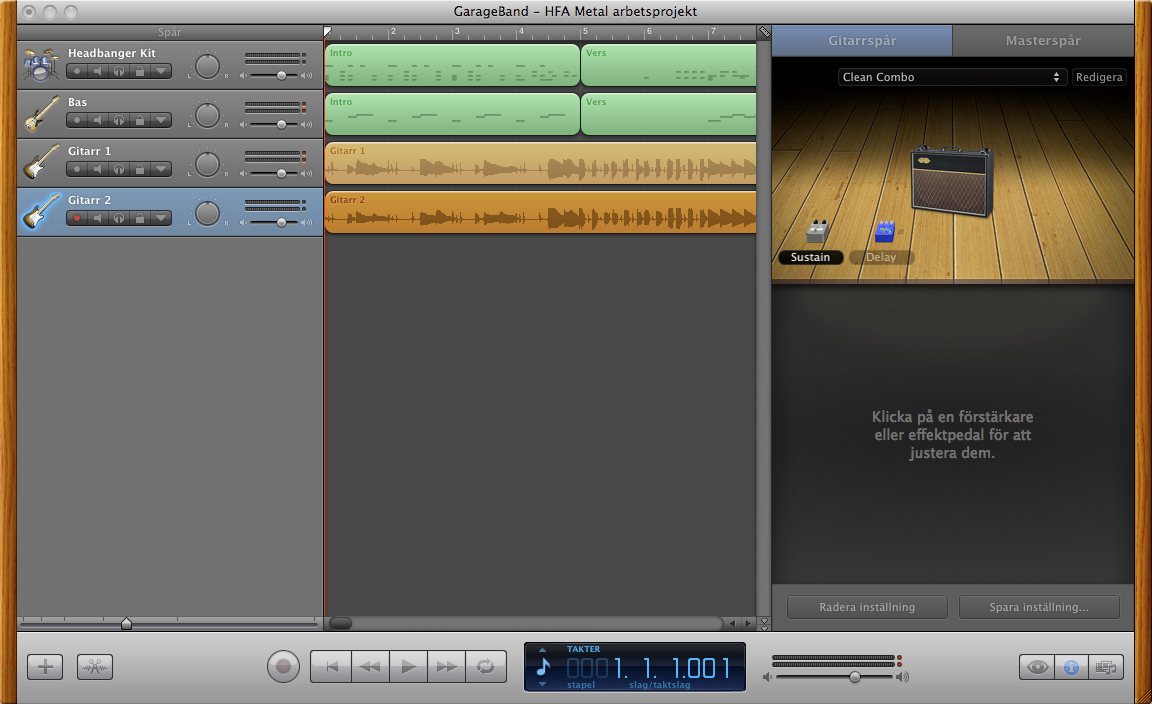Select the Clean Combo amplifier on stage

pyautogui.click(x=952, y=181)
